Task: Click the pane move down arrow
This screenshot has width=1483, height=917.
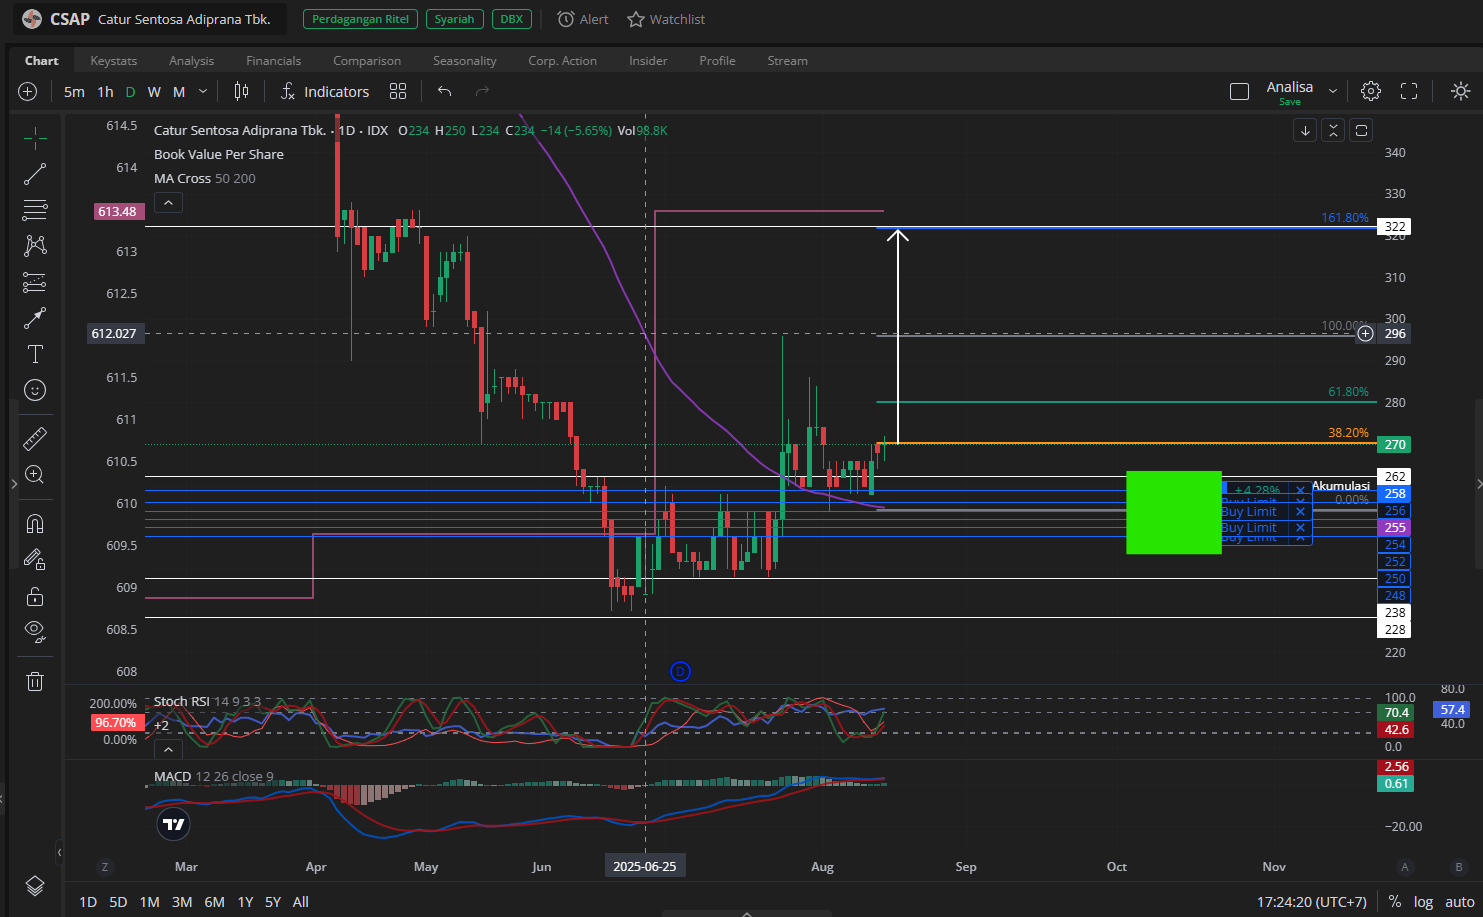Action: point(1305,130)
